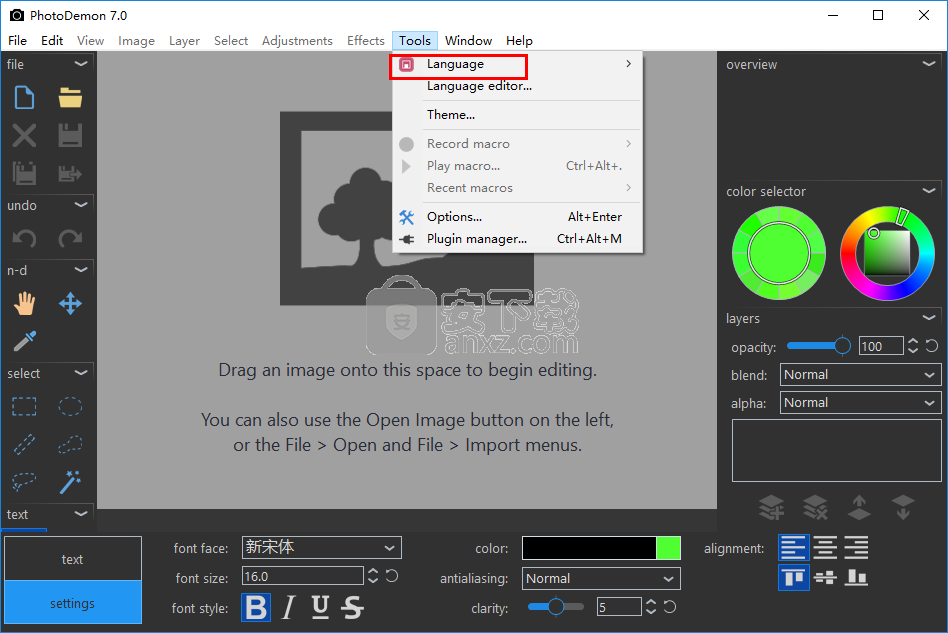Open the File menu
This screenshot has height=633, width=948.
18,41
